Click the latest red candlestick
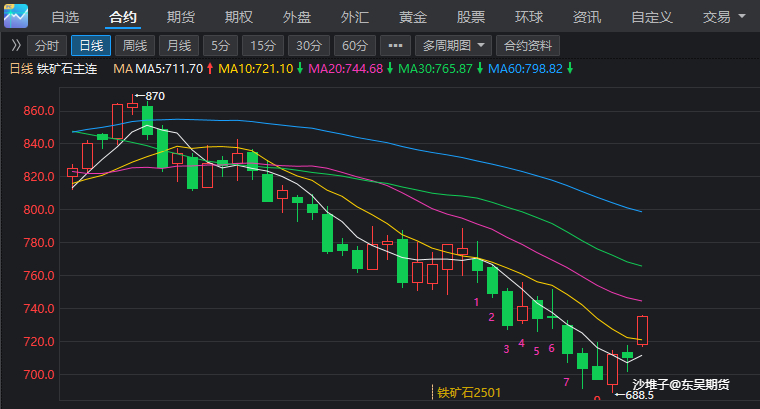The width and height of the screenshot is (760, 409). [643, 330]
